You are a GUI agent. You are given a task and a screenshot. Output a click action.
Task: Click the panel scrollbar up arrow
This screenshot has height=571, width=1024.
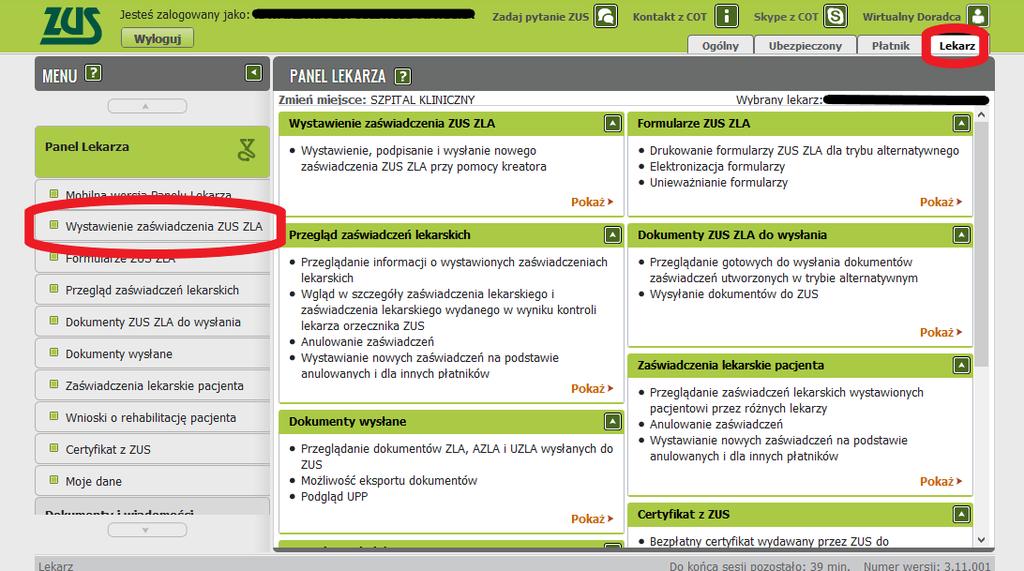coord(981,115)
